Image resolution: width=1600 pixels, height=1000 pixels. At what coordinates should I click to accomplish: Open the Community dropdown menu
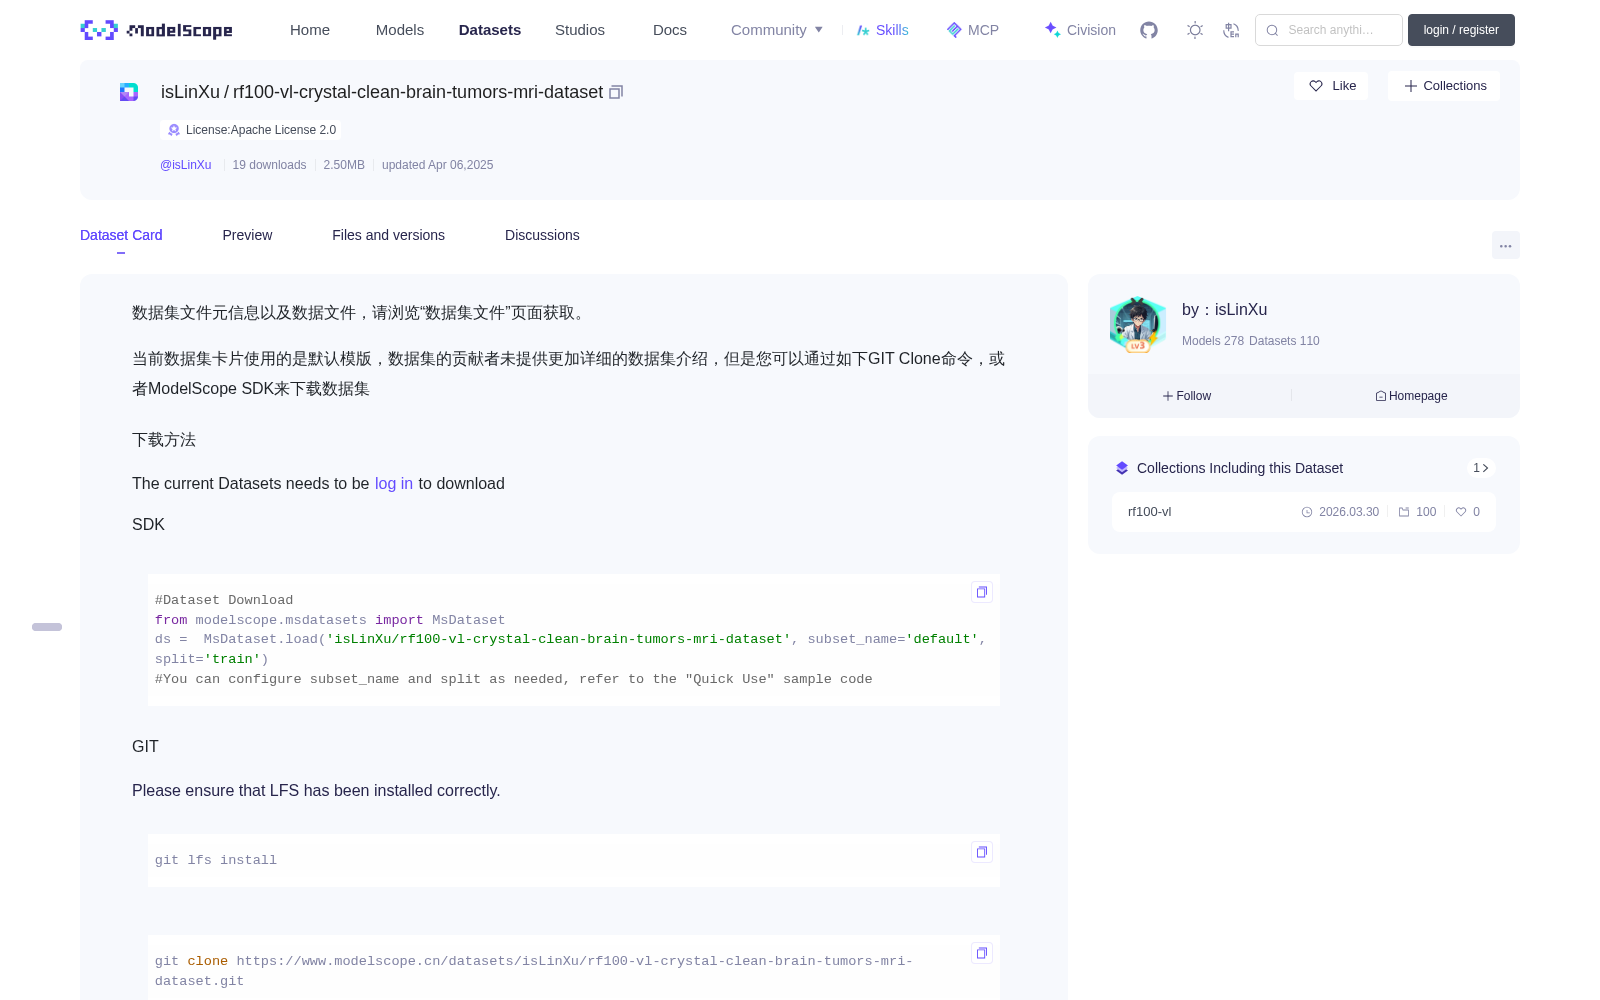coord(777,30)
